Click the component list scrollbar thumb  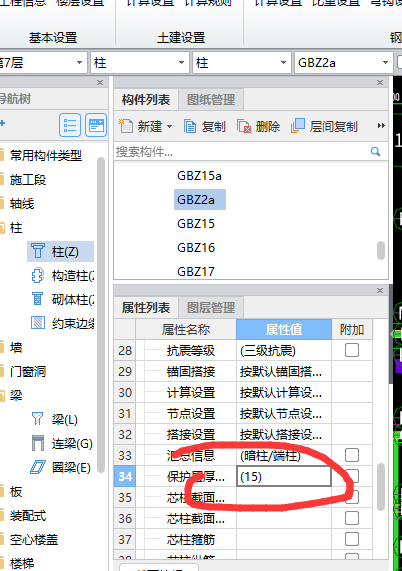pyautogui.click(x=381, y=250)
